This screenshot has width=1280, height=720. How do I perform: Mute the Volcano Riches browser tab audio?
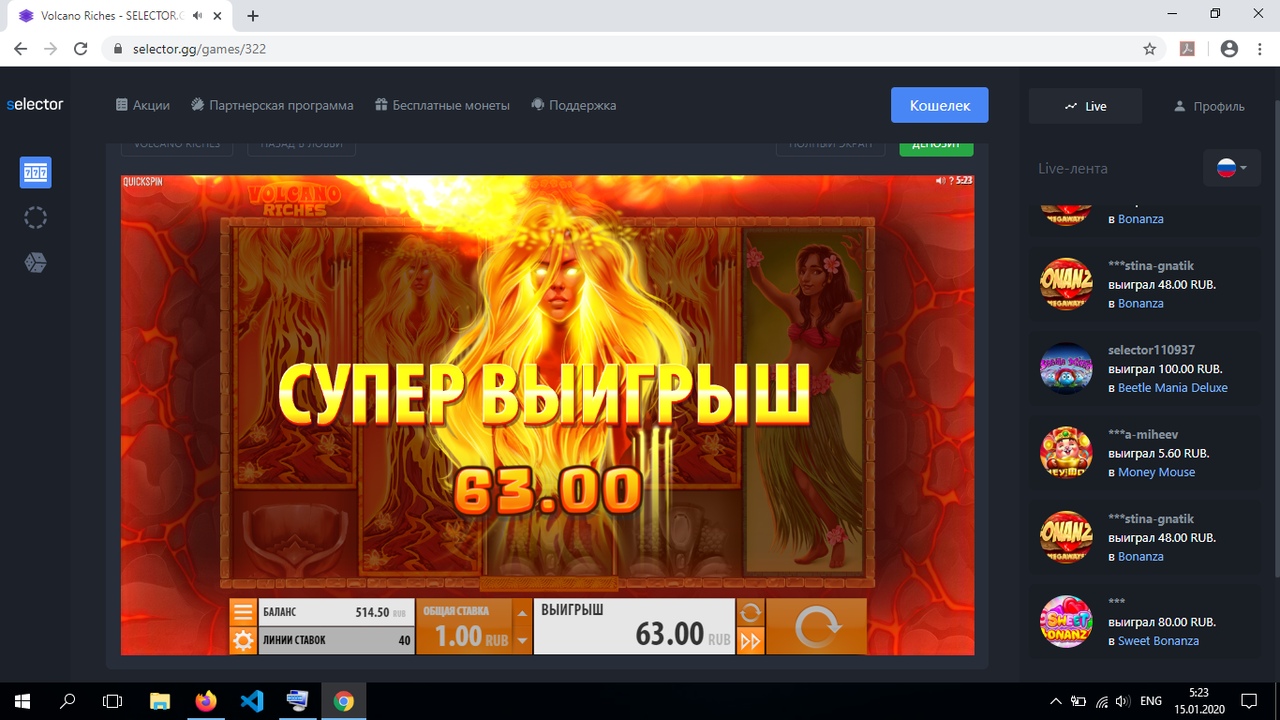198,16
